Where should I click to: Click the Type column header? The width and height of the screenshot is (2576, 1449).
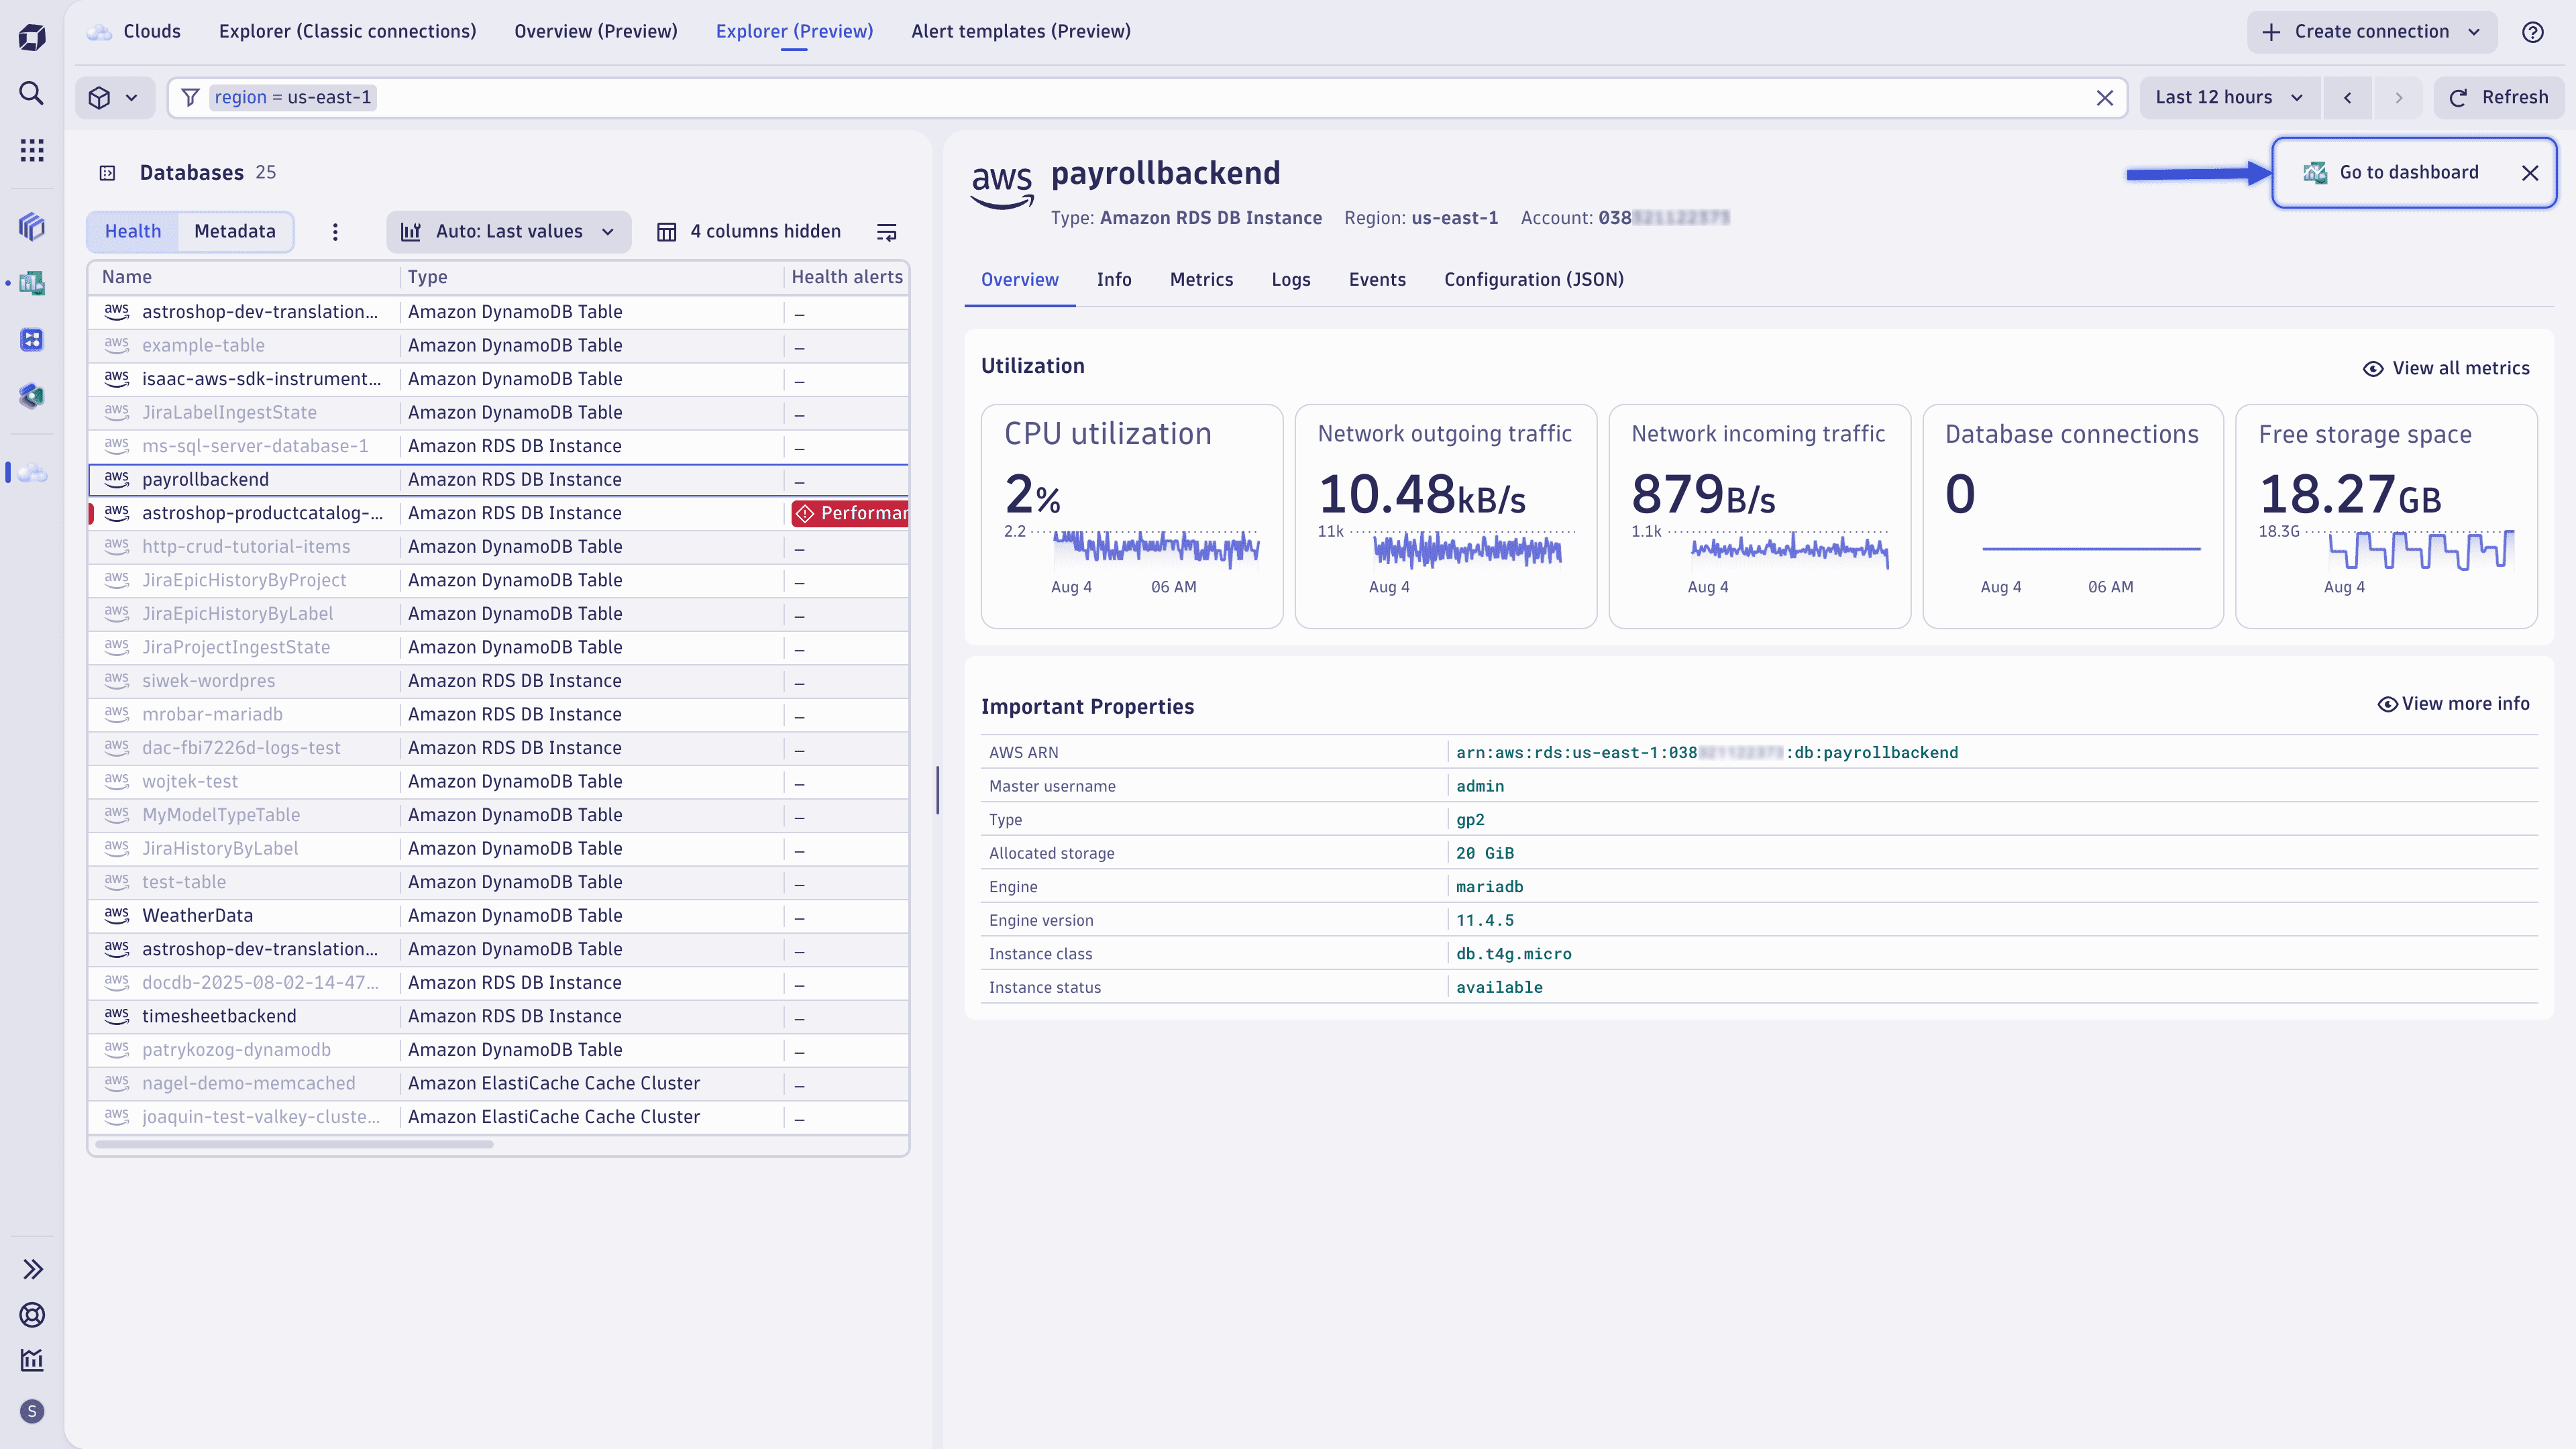pos(427,278)
